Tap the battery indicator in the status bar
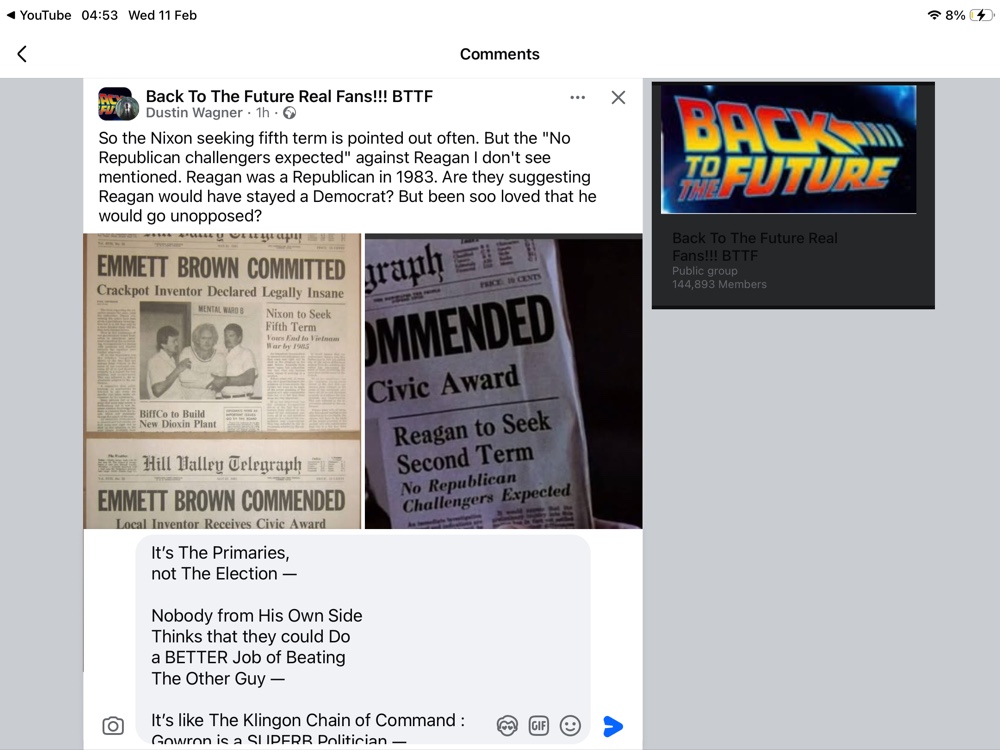Viewport: 1000px width, 750px height. pyautogui.click(x=981, y=15)
